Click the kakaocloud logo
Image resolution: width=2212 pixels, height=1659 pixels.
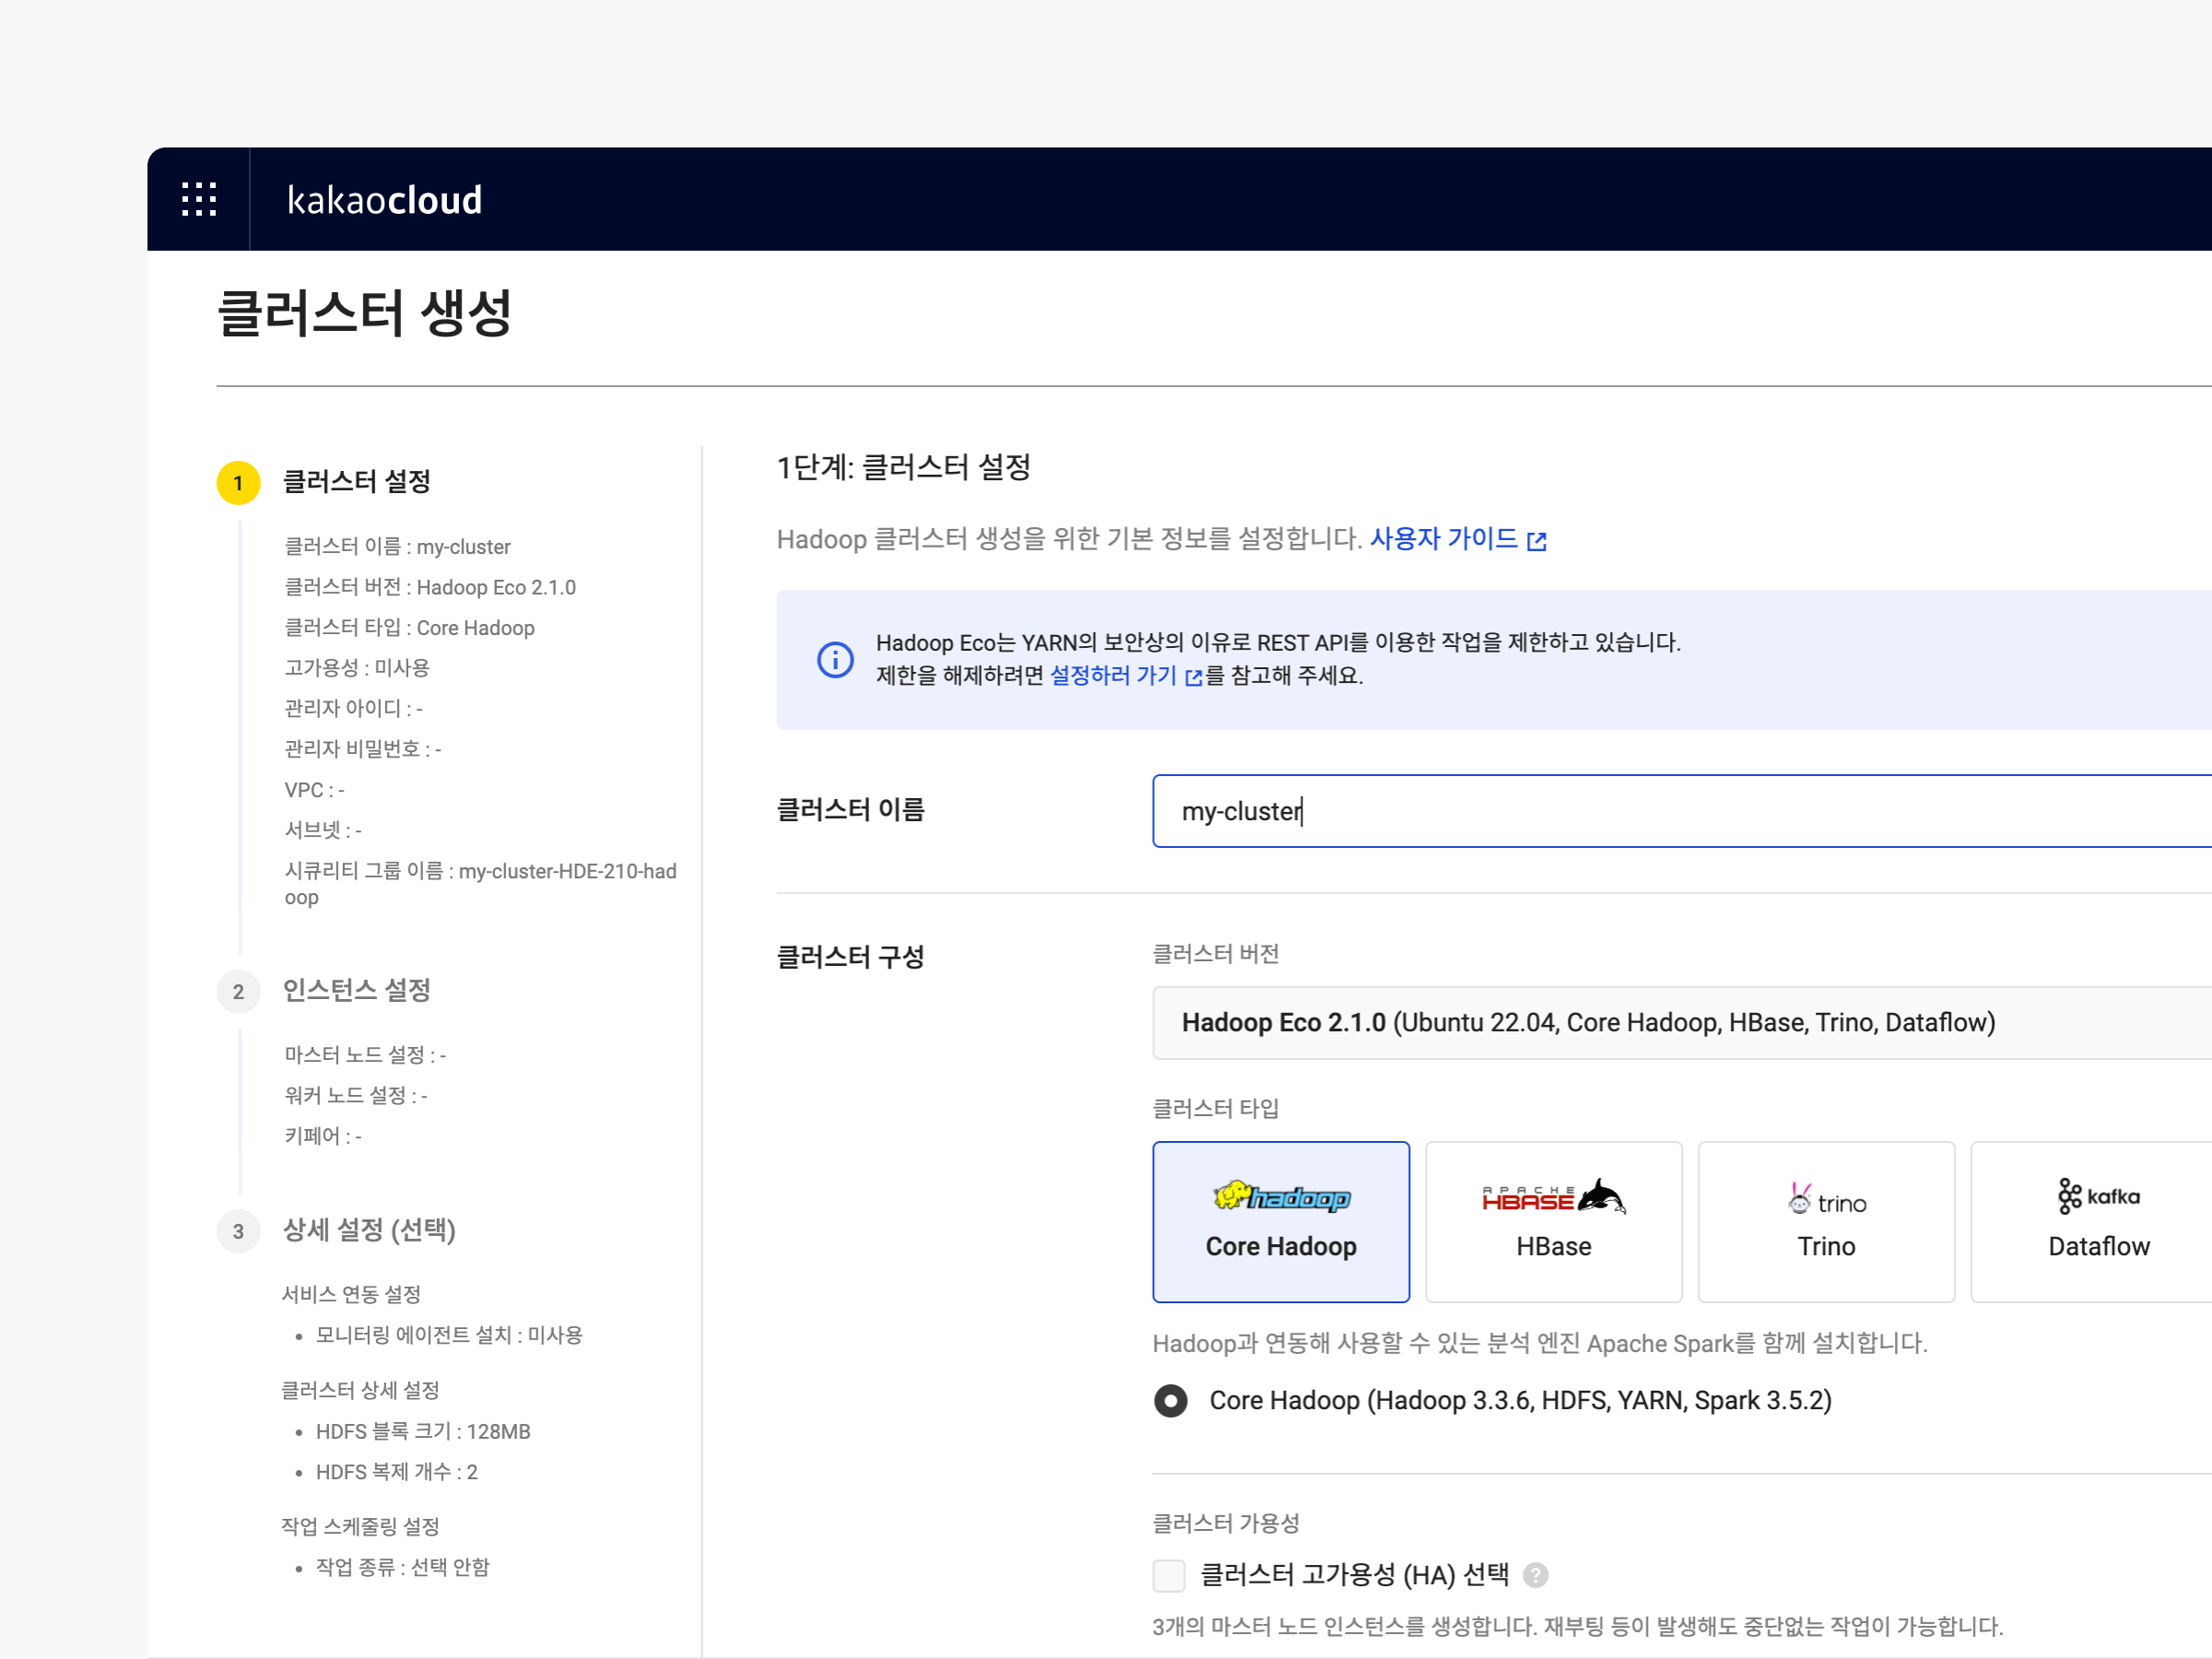(384, 200)
